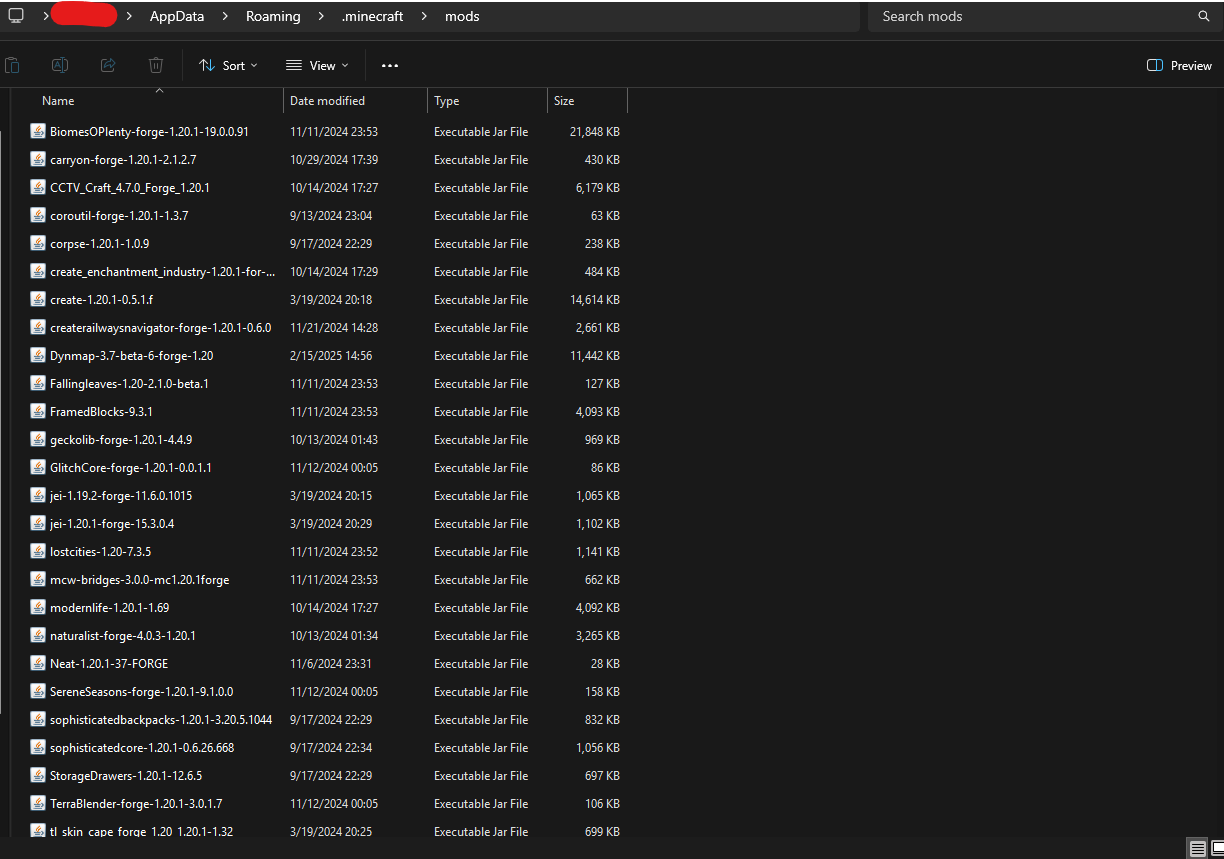Click the Share icon in toolbar
1224x859 pixels.
108,65
